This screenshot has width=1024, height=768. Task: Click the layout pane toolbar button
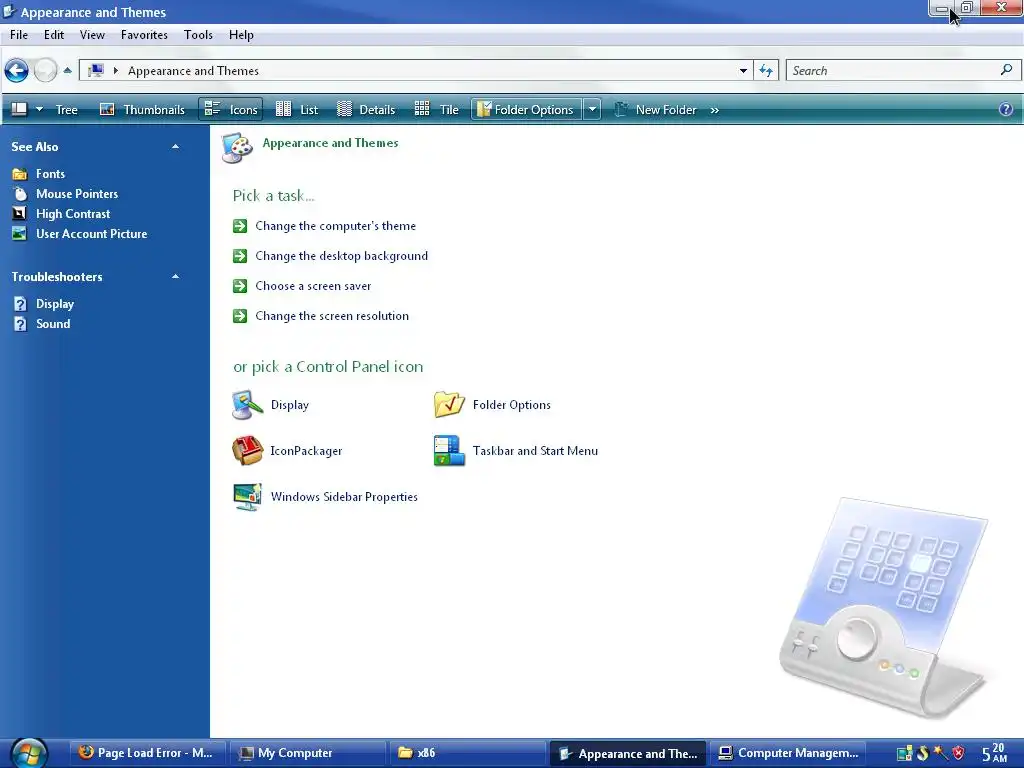click(x=20, y=109)
